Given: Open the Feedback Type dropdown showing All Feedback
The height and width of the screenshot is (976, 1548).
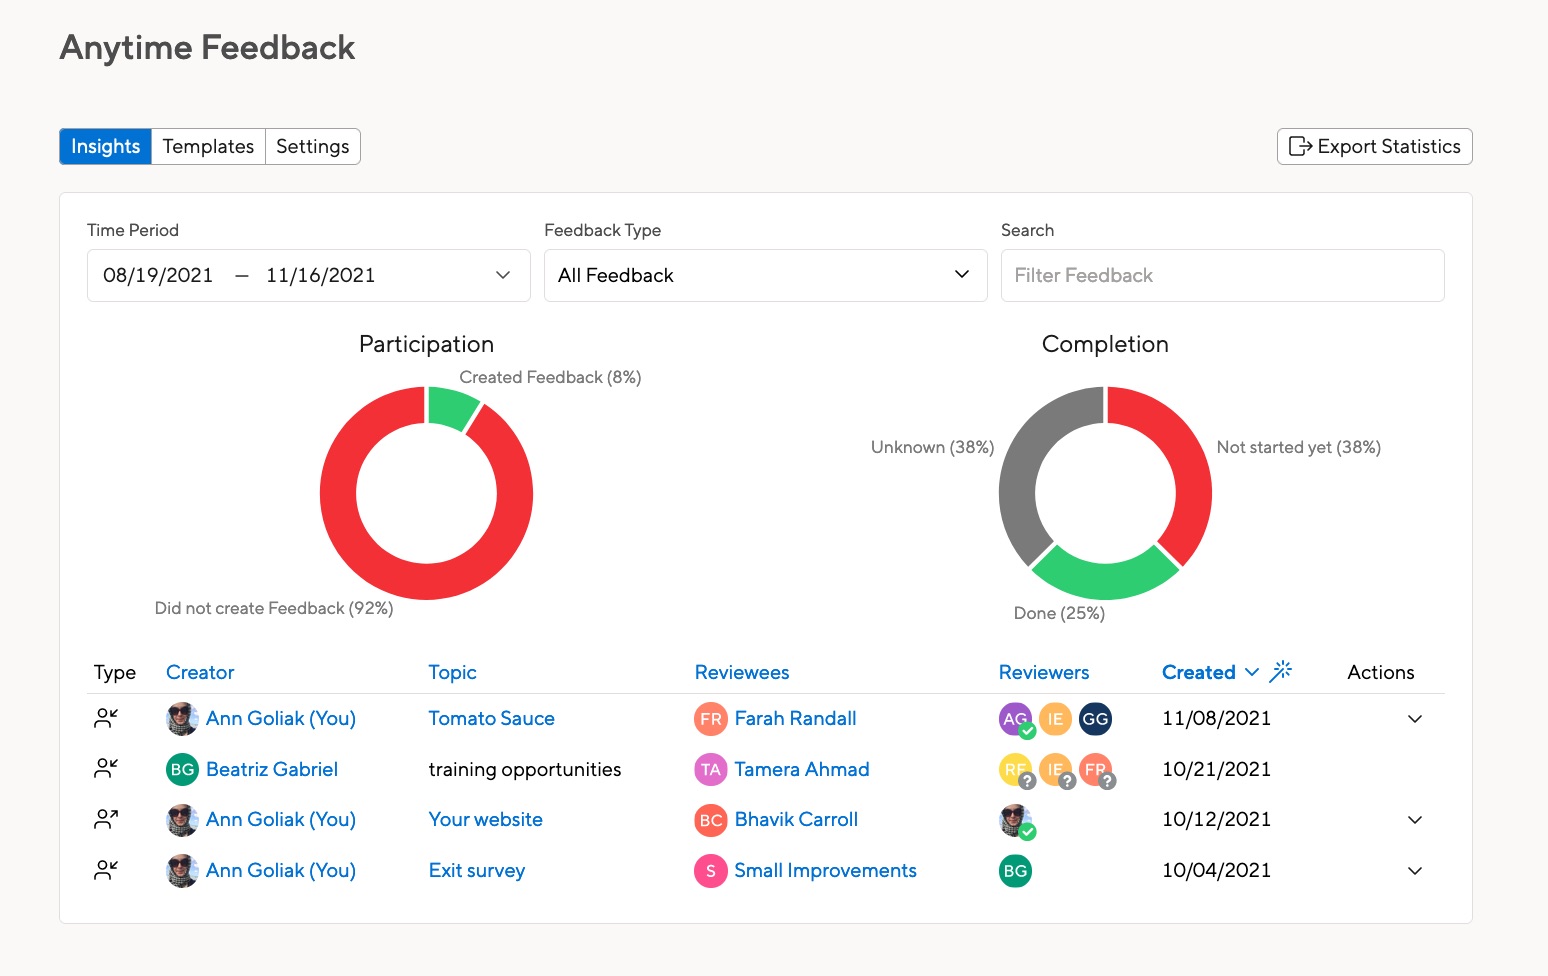Looking at the screenshot, I should point(765,275).
